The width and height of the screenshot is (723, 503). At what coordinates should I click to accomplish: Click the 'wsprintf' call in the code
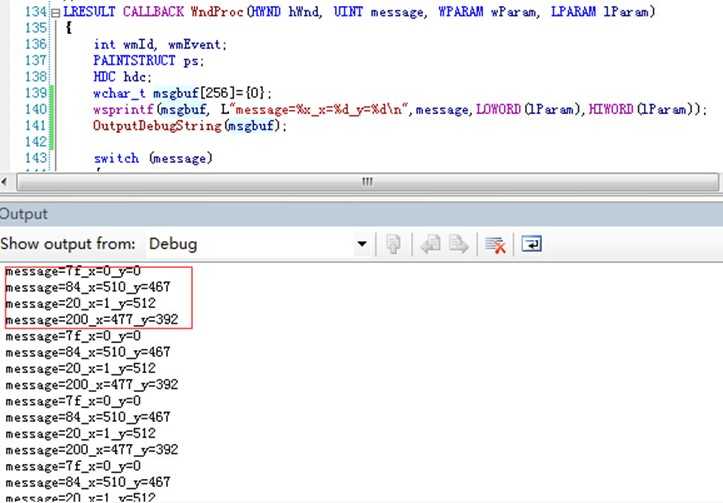124,110
